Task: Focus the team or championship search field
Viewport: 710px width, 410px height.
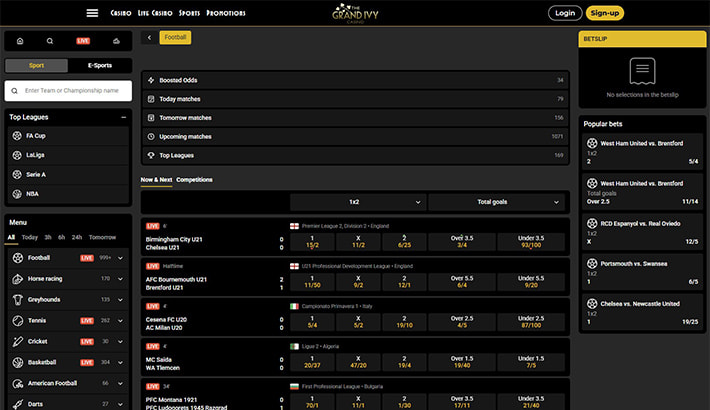Action: pos(68,91)
